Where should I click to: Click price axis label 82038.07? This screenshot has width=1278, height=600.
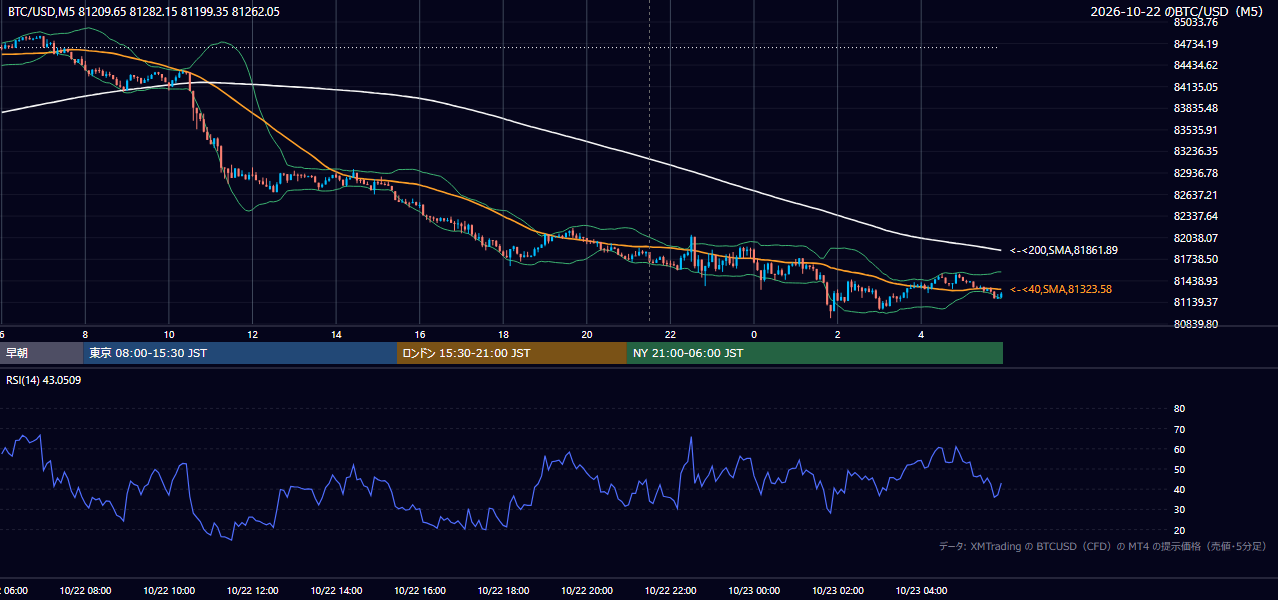[x=1195, y=238]
